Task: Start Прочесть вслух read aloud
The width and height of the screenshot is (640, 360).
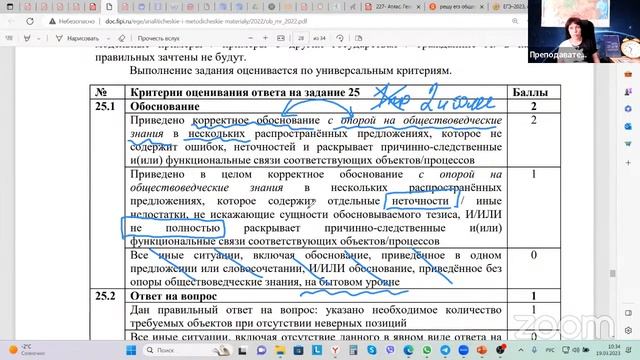Action: tap(158, 38)
